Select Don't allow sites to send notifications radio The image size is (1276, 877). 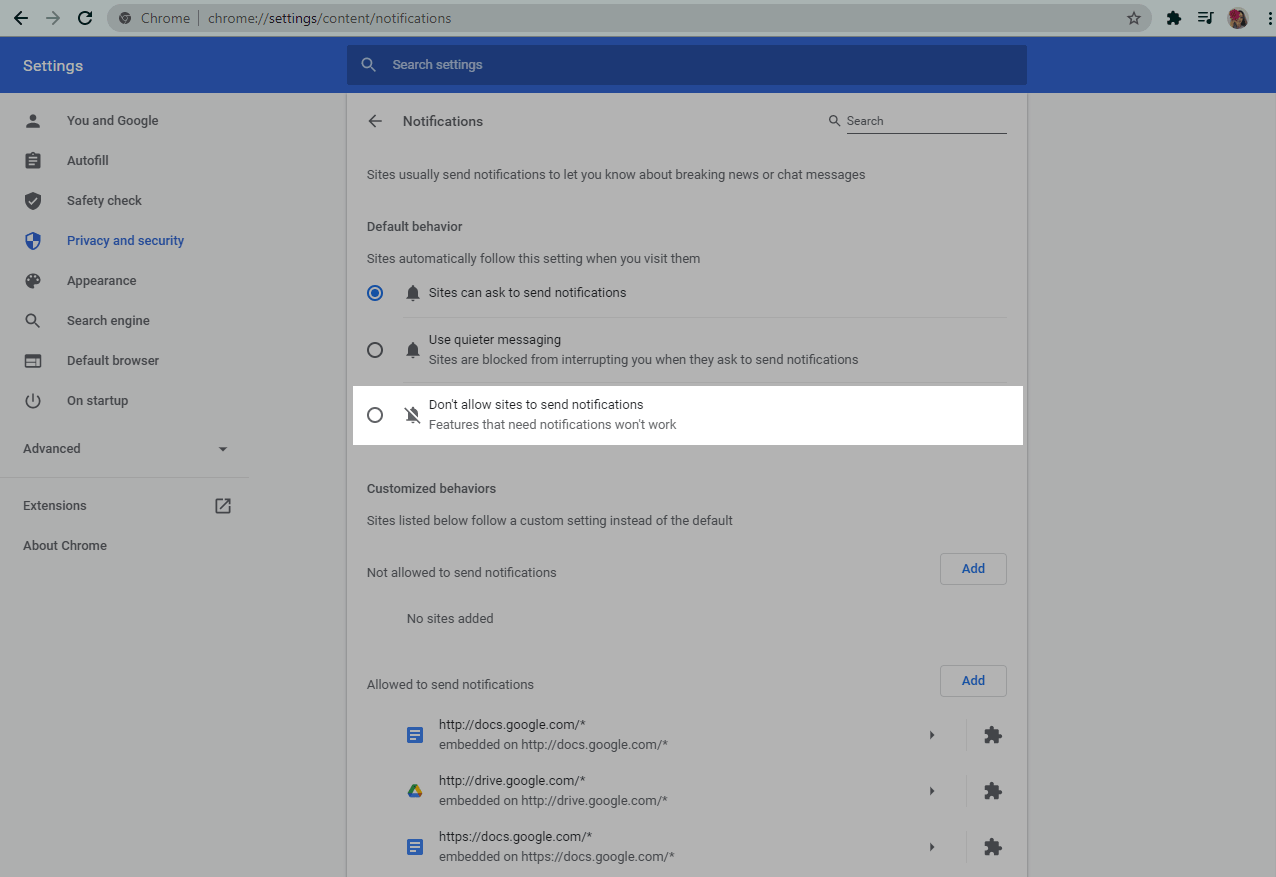tap(375, 415)
